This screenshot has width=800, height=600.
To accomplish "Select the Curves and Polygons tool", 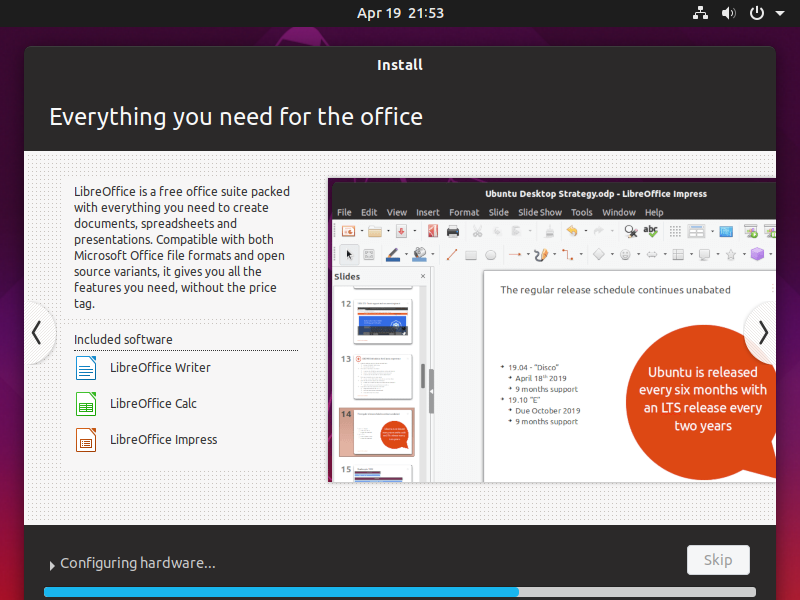I will click(x=541, y=254).
